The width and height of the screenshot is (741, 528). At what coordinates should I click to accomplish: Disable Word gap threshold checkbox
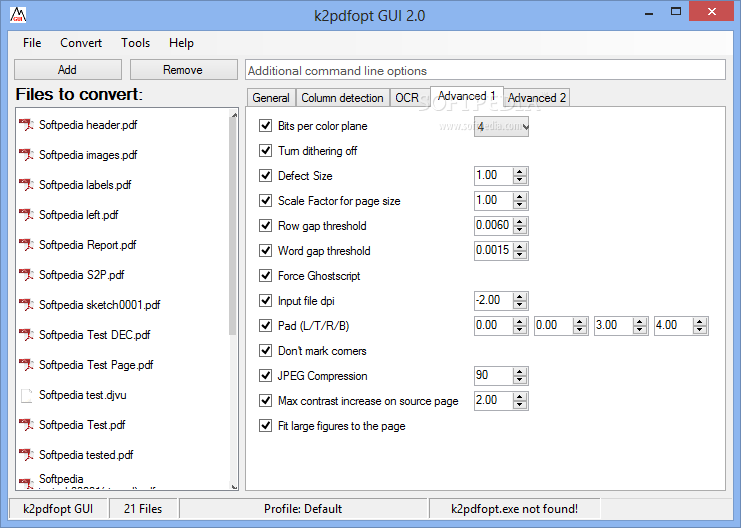(266, 251)
